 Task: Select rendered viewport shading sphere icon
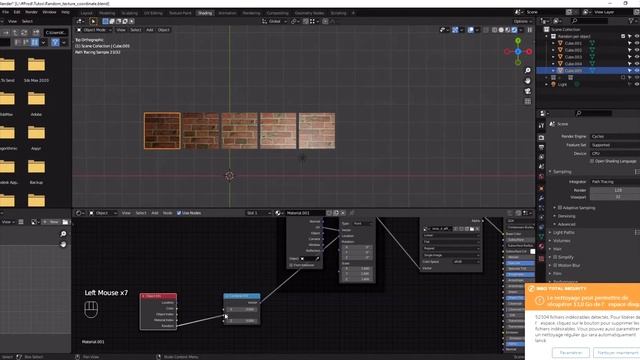click(x=514, y=30)
